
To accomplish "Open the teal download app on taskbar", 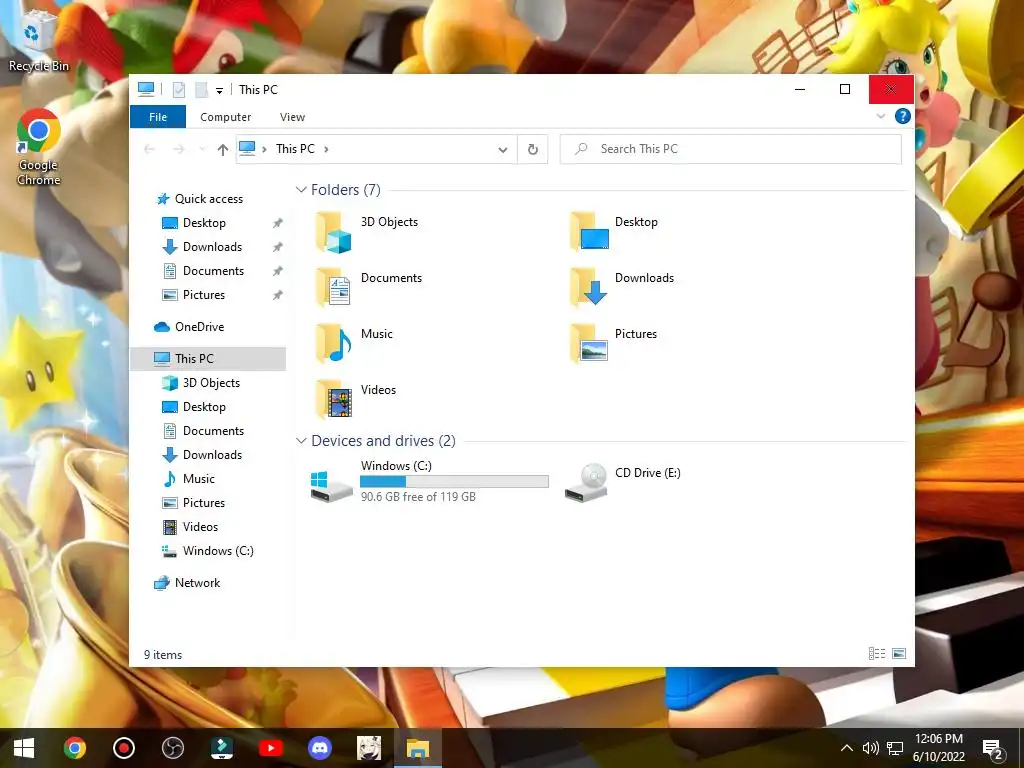I will [221, 748].
